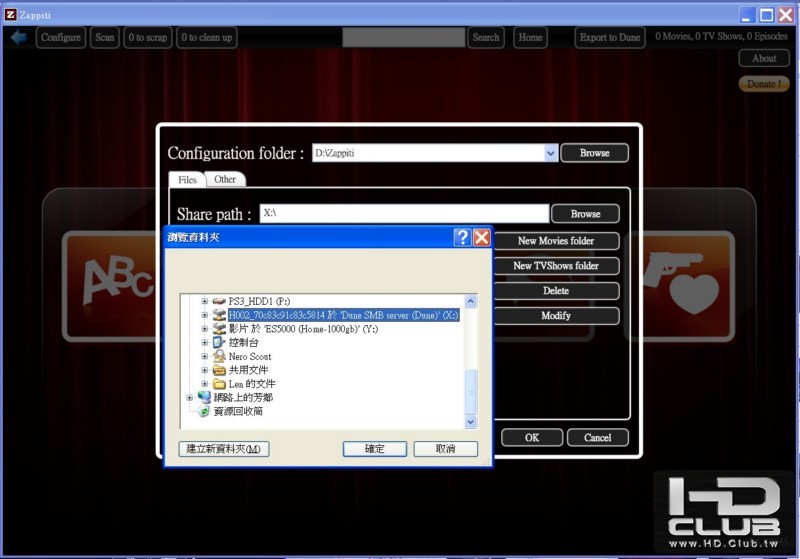Viewport: 800px width, 559px height.
Task: Expand the 共用文件 folder
Action: (x=205, y=370)
